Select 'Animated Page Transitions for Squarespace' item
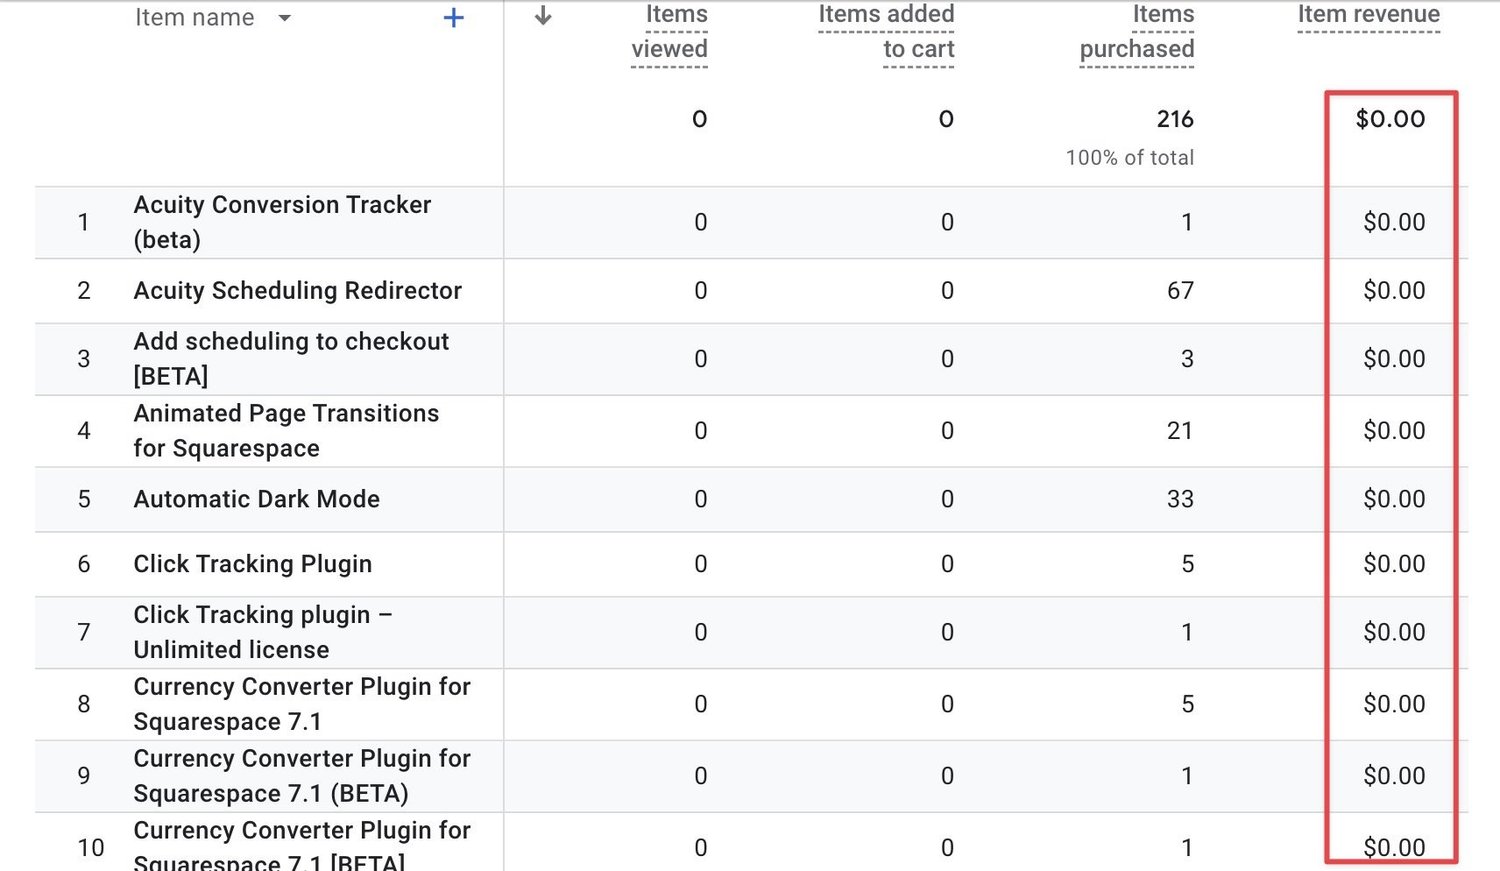Viewport: 1500px width, 871px height. tap(286, 431)
